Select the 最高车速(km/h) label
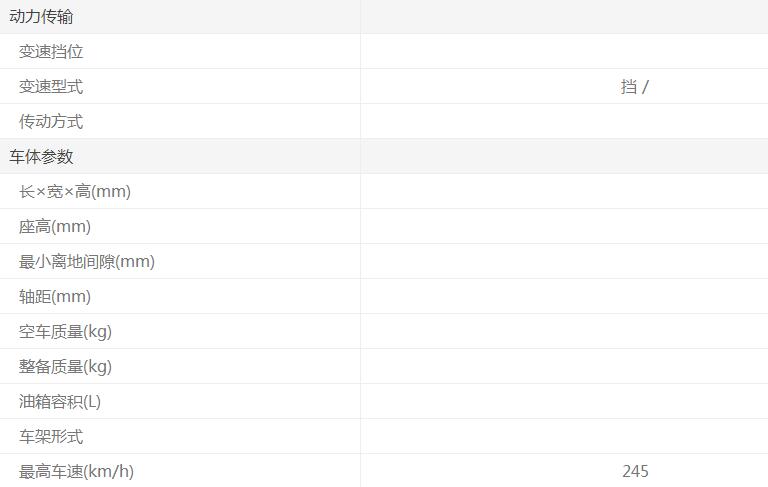The image size is (768, 487). [x=76, y=472]
